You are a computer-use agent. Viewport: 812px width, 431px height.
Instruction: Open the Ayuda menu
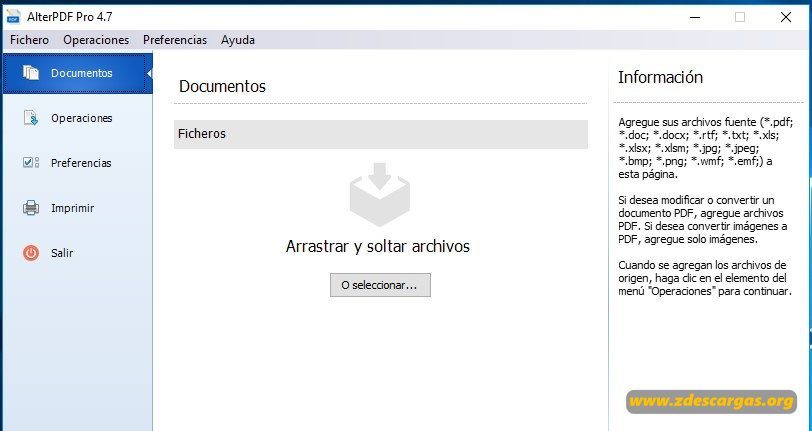pyautogui.click(x=238, y=40)
